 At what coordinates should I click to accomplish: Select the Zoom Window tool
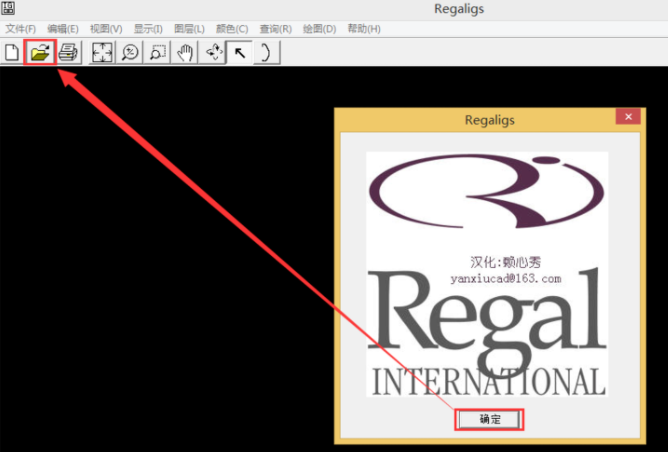(x=157, y=52)
